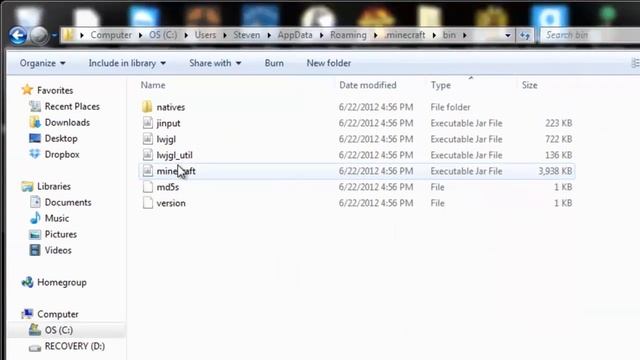Navigate to Computer in address bar
The height and width of the screenshot is (360, 640).
click(111, 35)
